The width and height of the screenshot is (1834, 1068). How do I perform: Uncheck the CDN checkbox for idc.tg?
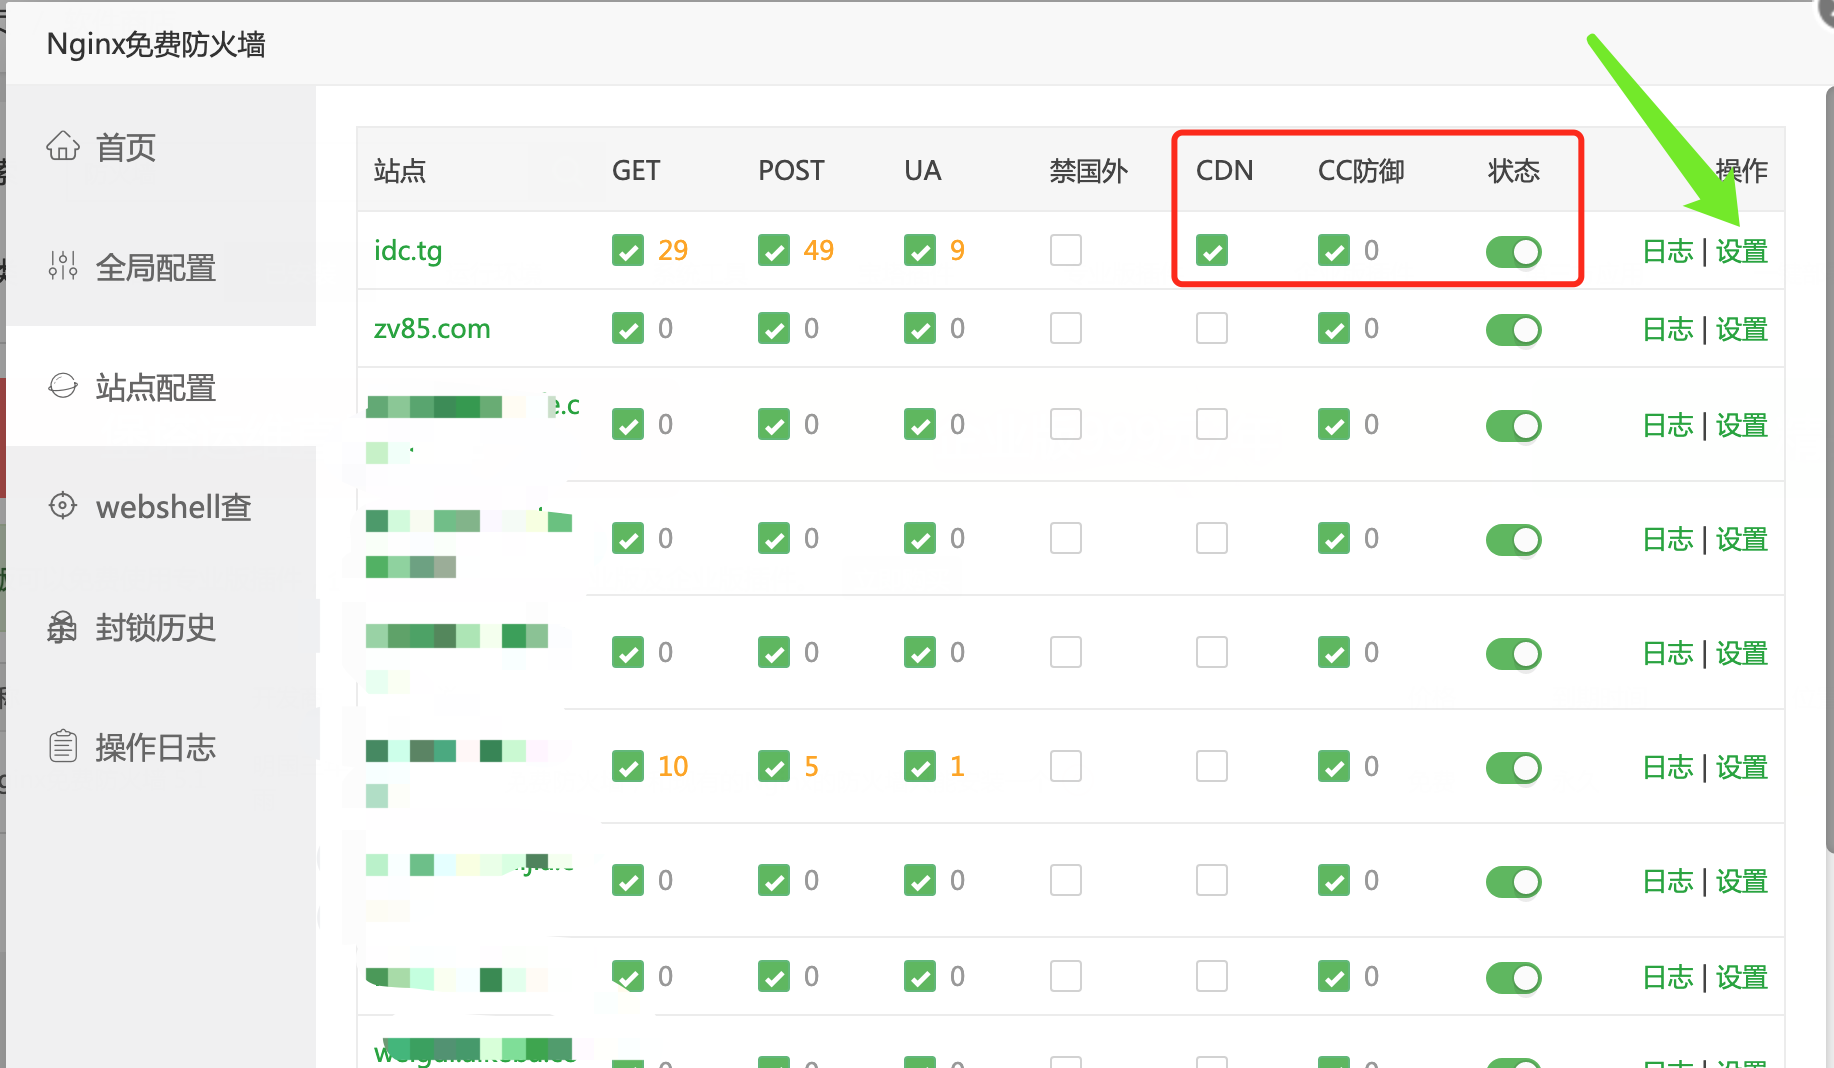tap(1212, 251)
